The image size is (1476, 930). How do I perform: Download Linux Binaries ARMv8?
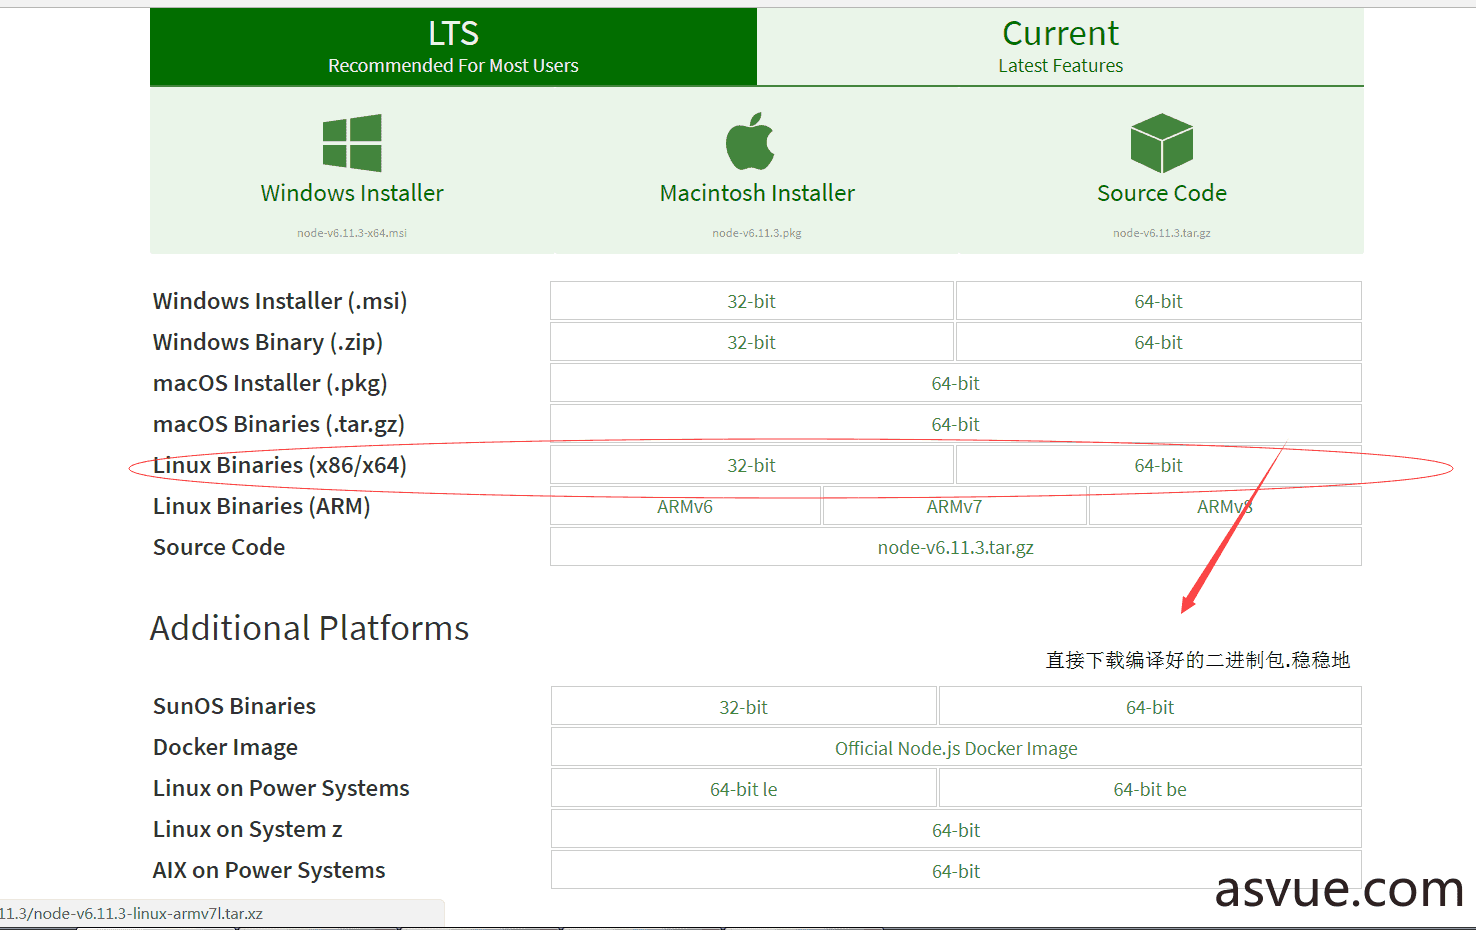(x=1225, y=506)
